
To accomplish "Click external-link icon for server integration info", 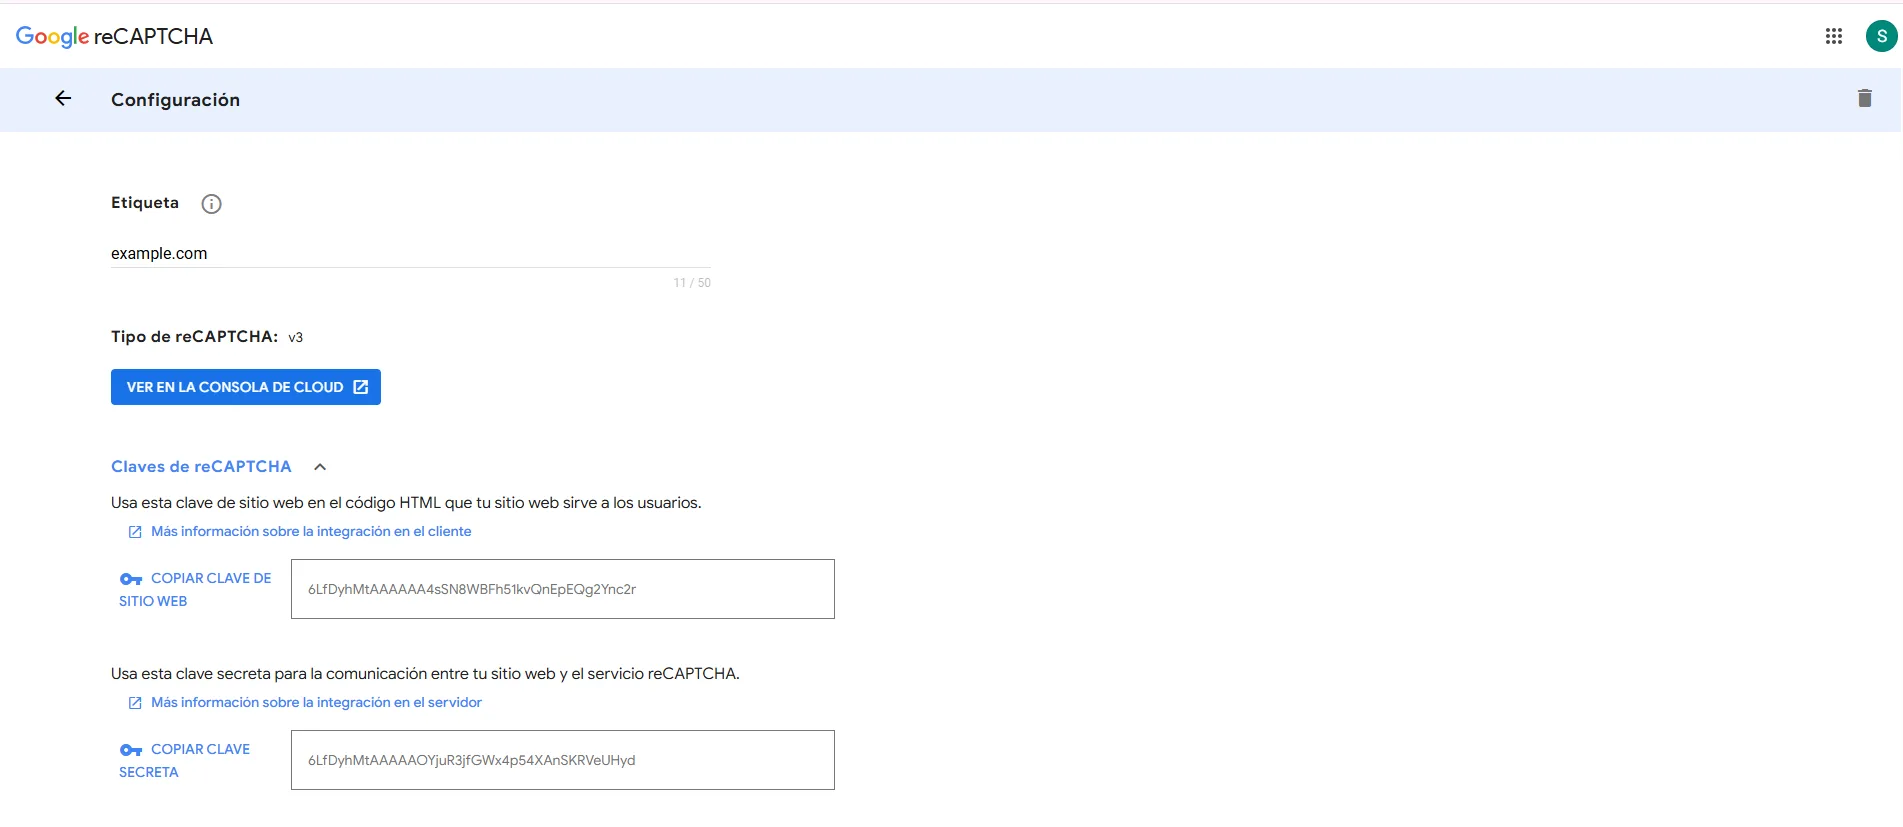I will 135,703.
